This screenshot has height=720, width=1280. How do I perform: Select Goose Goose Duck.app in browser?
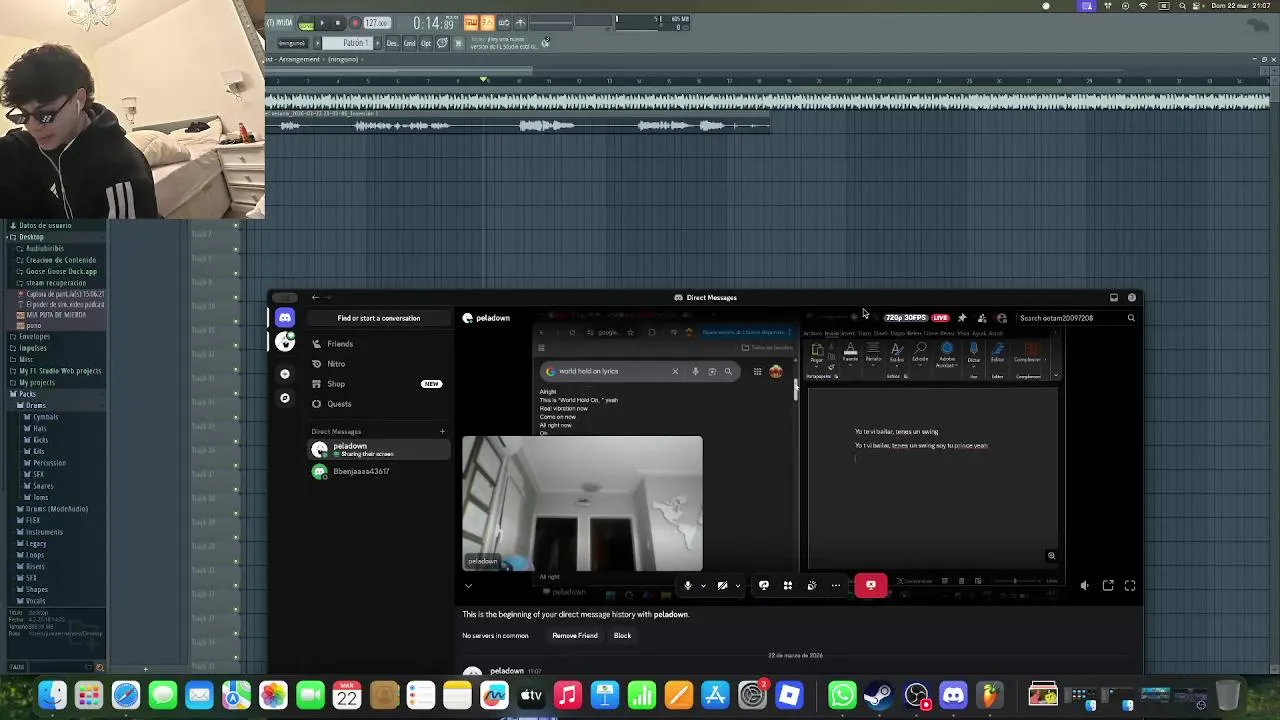coord(60,271)
